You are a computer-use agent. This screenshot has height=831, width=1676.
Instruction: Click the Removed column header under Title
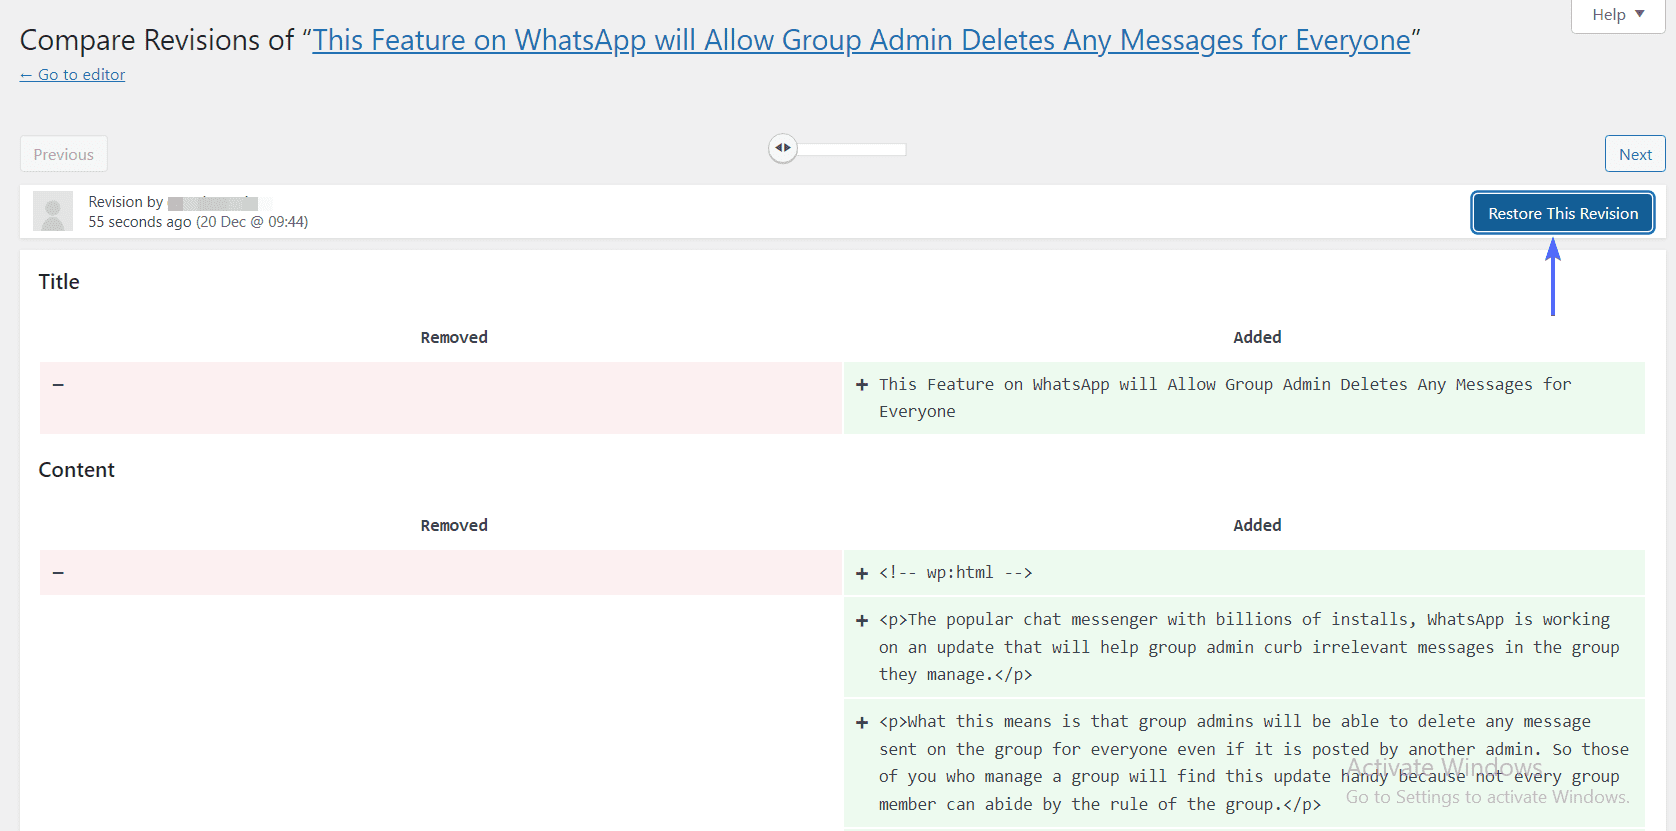(454, 338)
